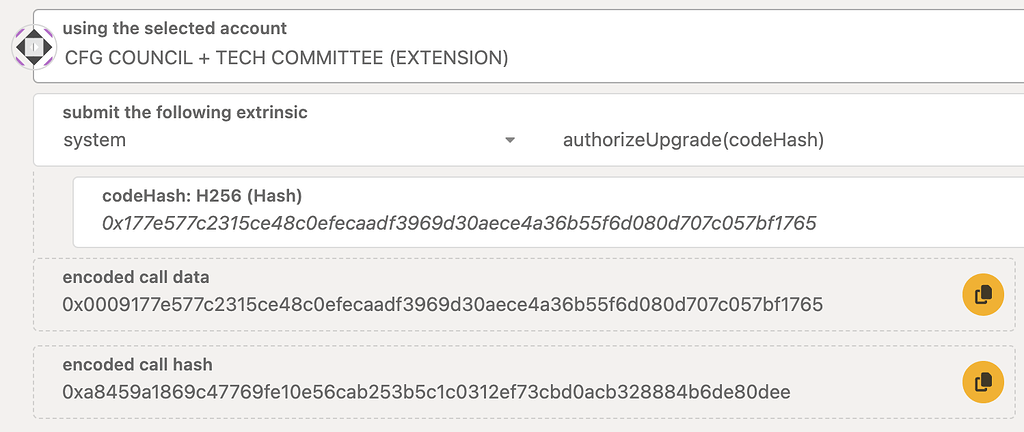Image resolution: width=1024 pixels, height=432 pixels.
Task: Click the "encoded call hash" label
Action: 137,365
